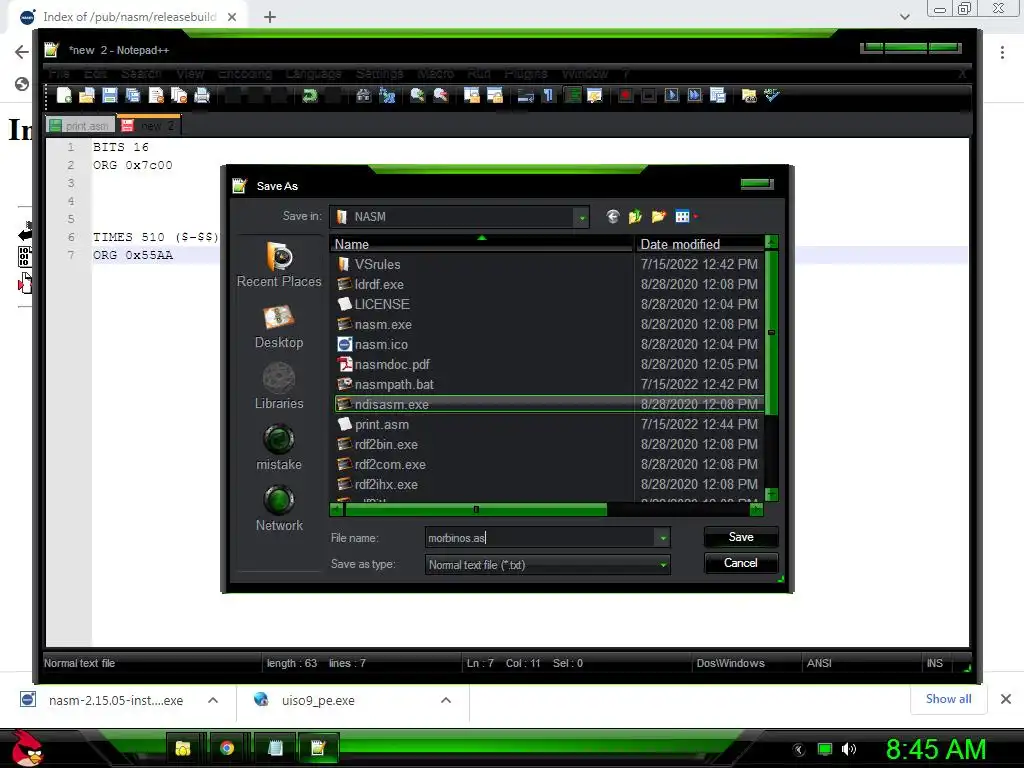The height and width of the screenshot is (768, 1024).
Task: Open Chrome from the taskbar
Action: tap(227, 748)
